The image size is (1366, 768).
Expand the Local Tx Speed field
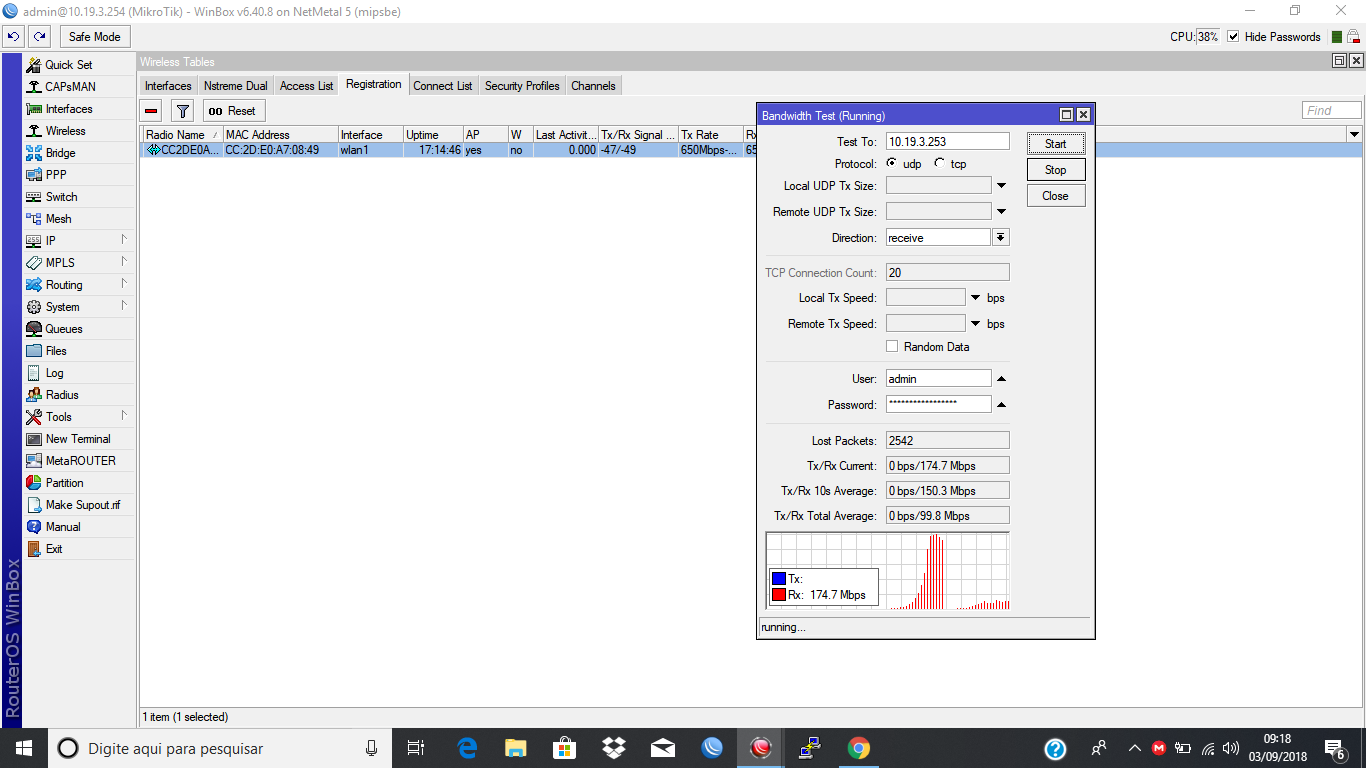976,298
